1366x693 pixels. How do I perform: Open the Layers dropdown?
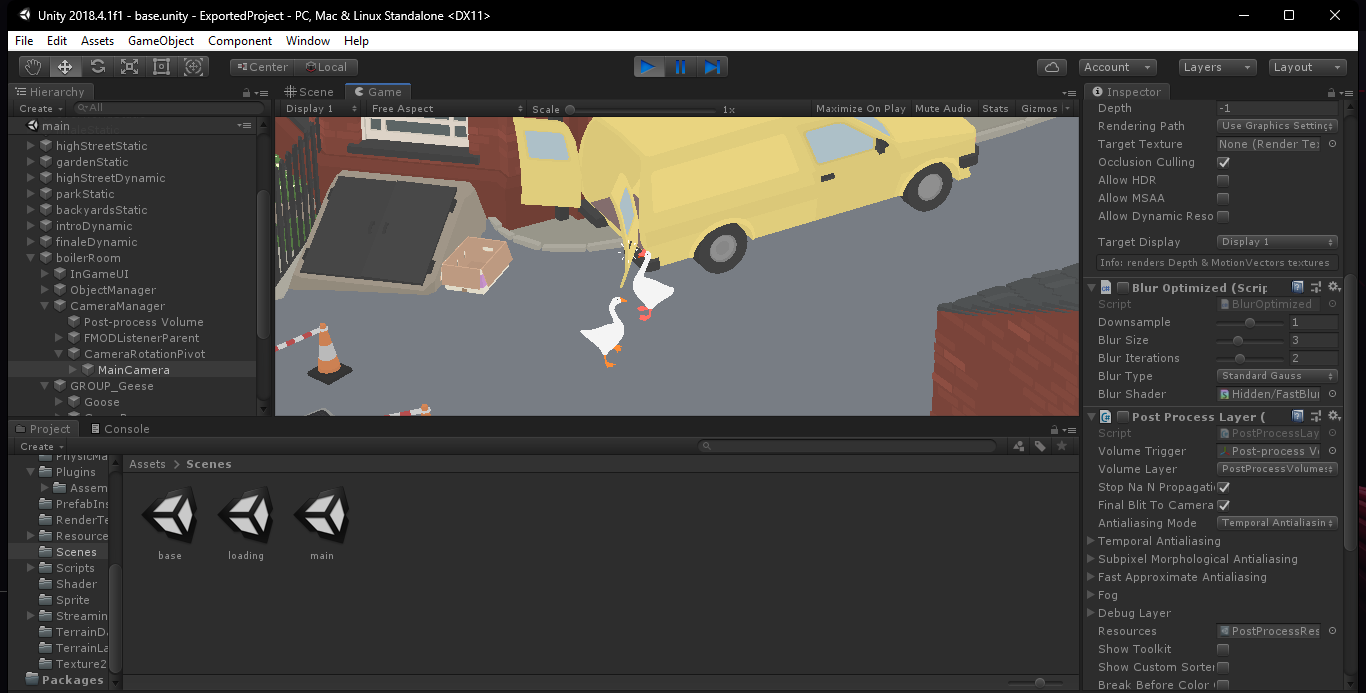[x=1217, y=67]
